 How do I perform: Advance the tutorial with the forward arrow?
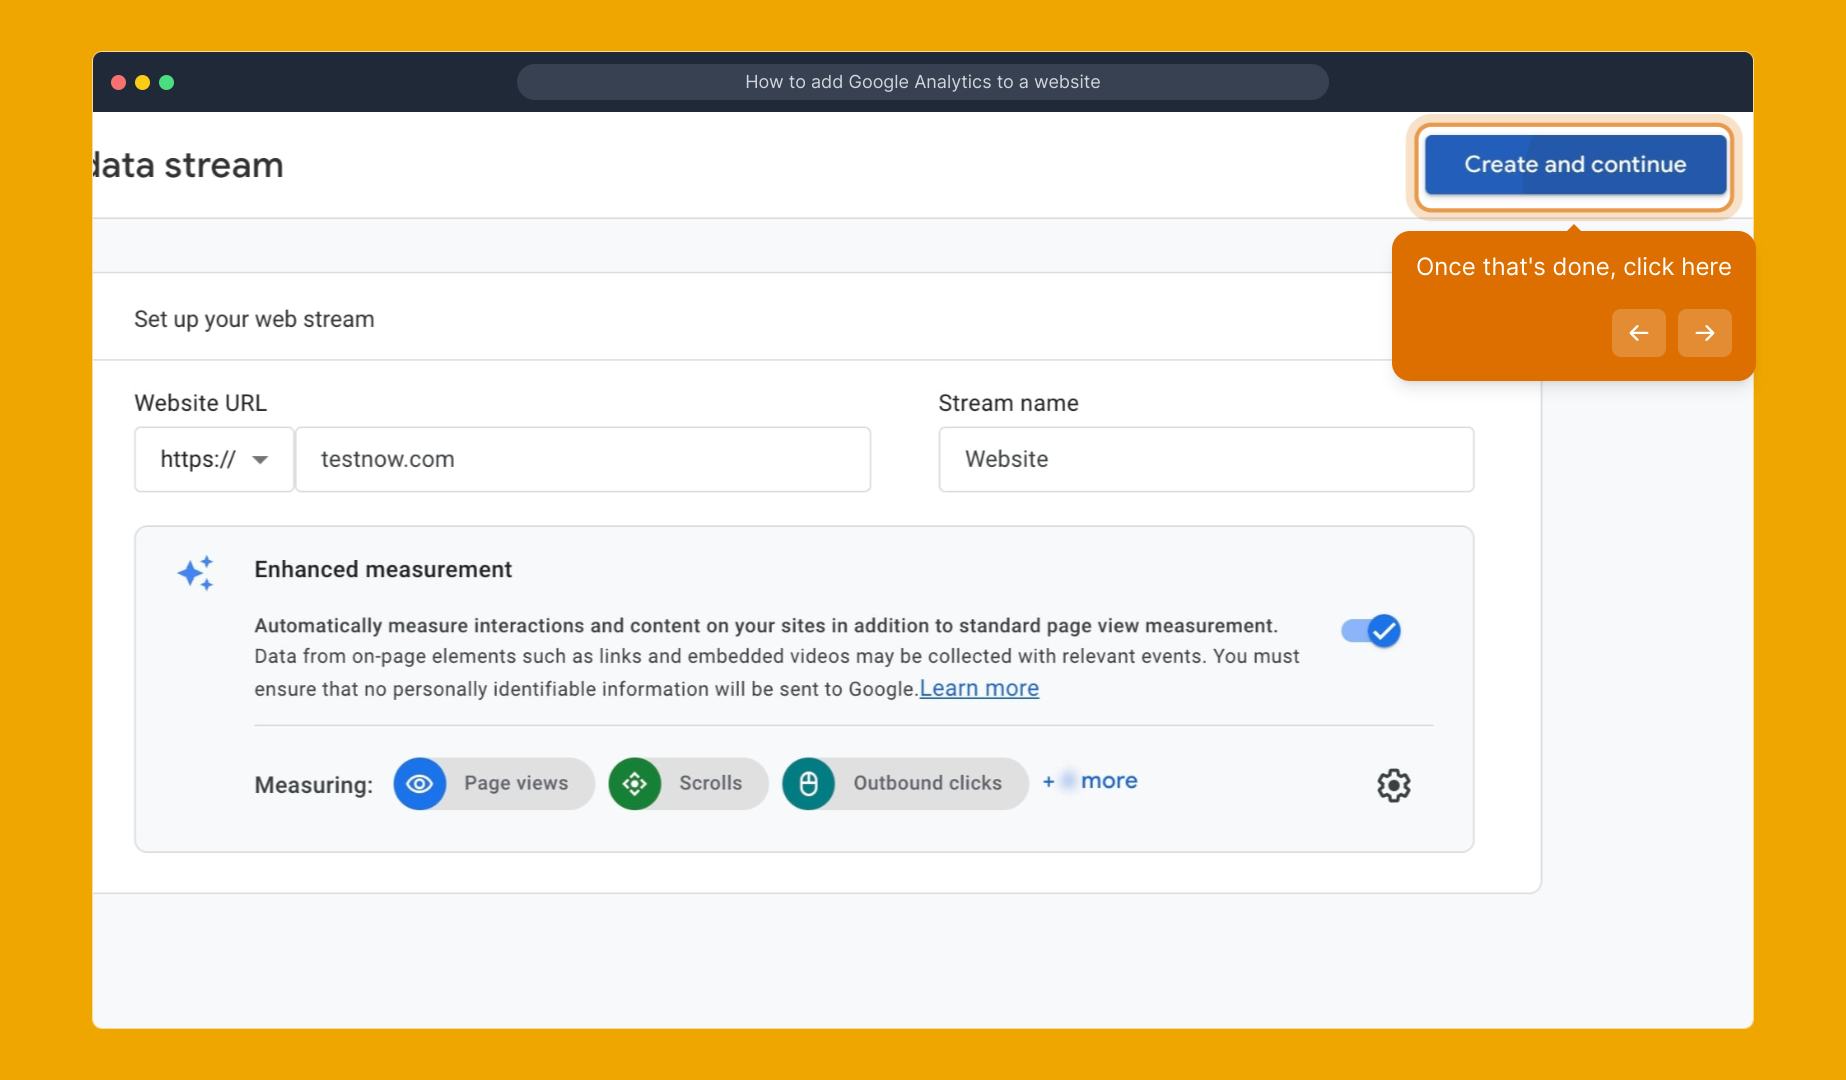point(1704,333)
